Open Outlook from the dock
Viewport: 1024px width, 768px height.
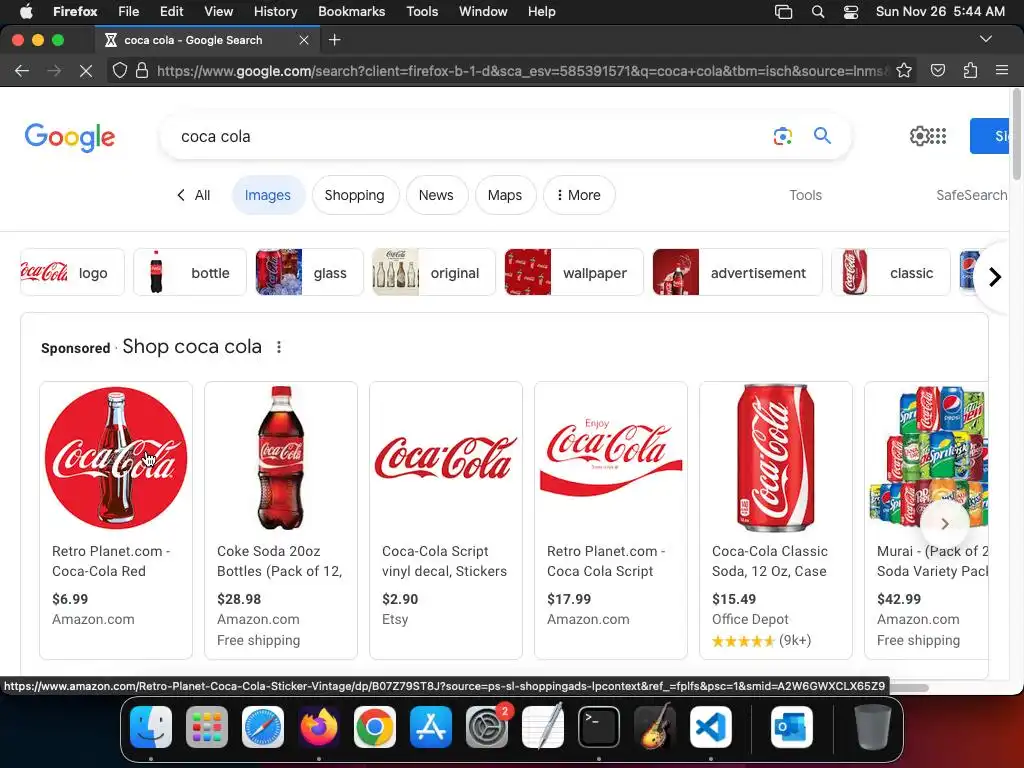click(792, 727)
